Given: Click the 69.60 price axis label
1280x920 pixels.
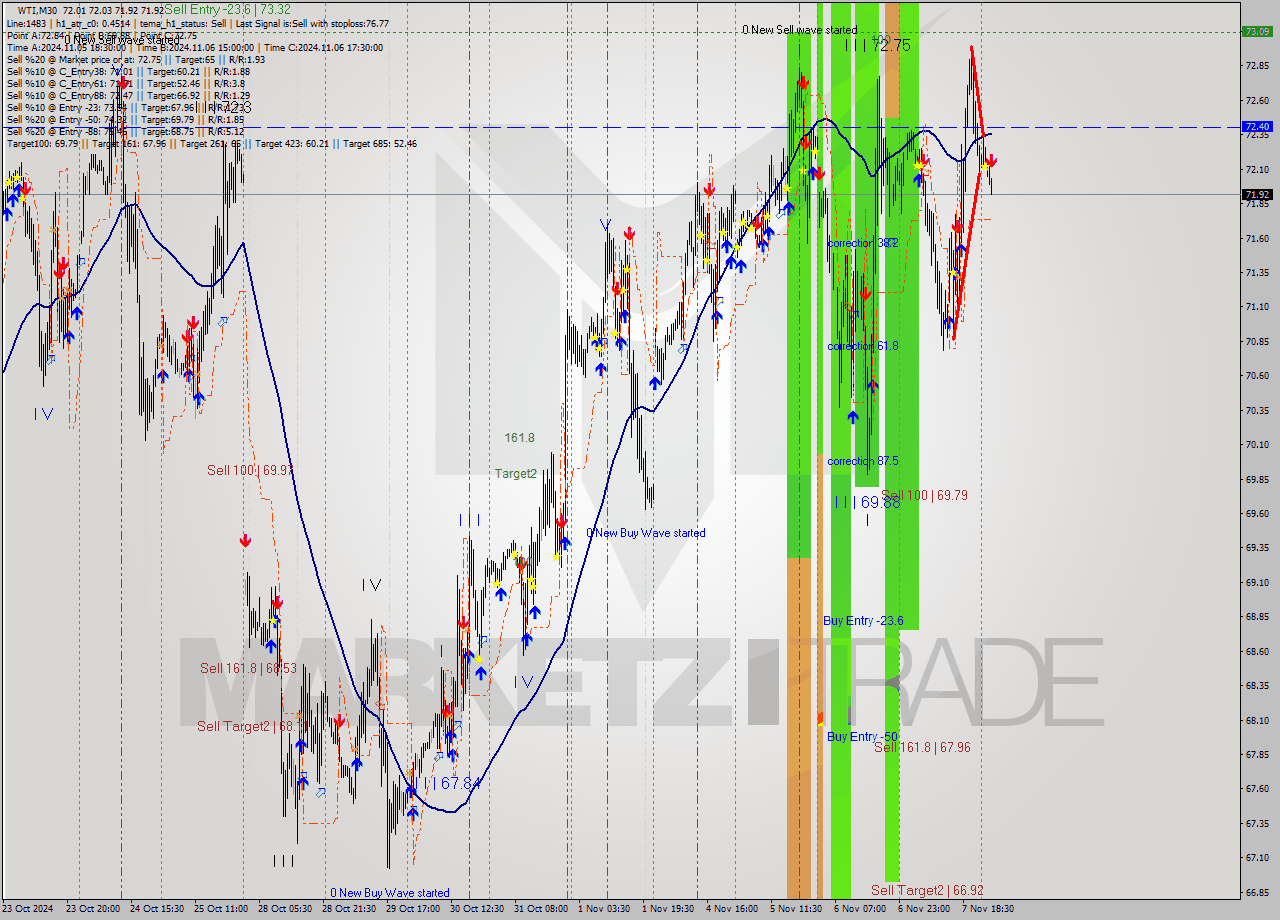Looking at the screenshot, I should (x=1257, y=514).
